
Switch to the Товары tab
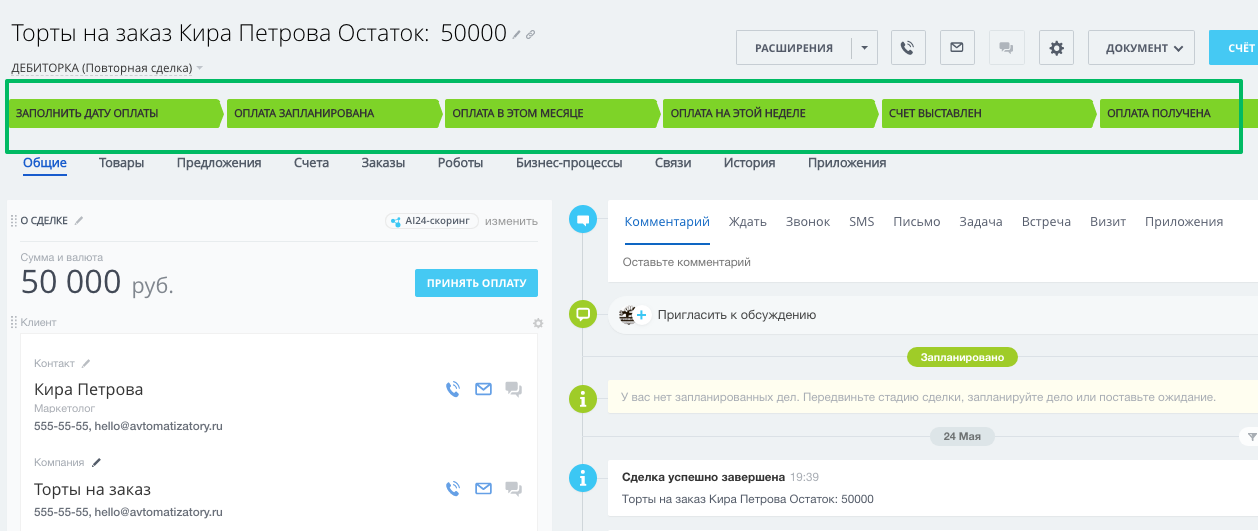click(x=121, y=163)
